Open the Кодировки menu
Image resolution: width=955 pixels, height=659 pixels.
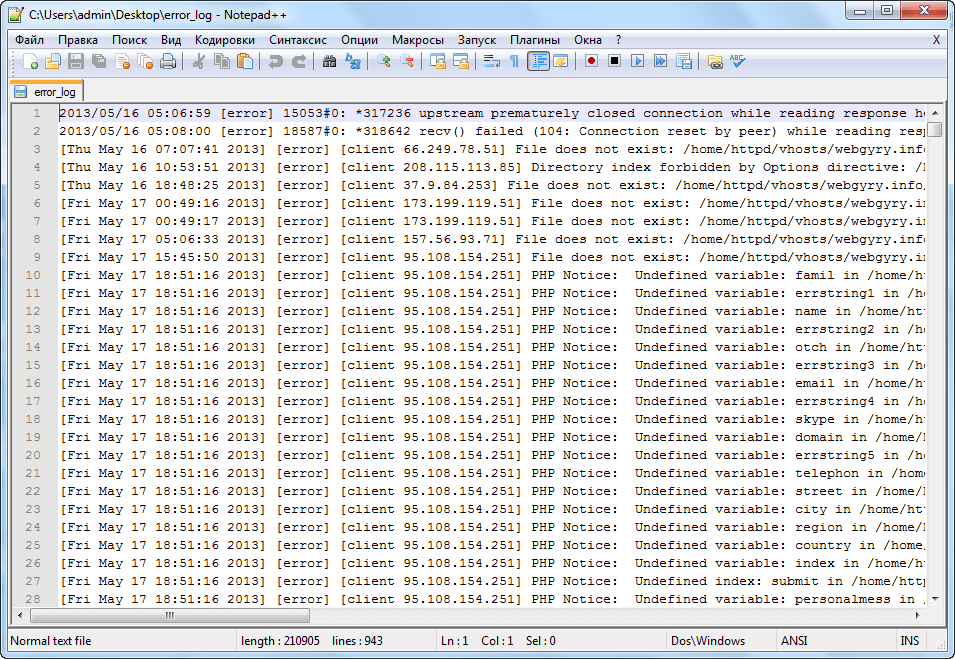click(x=225, y=40)
